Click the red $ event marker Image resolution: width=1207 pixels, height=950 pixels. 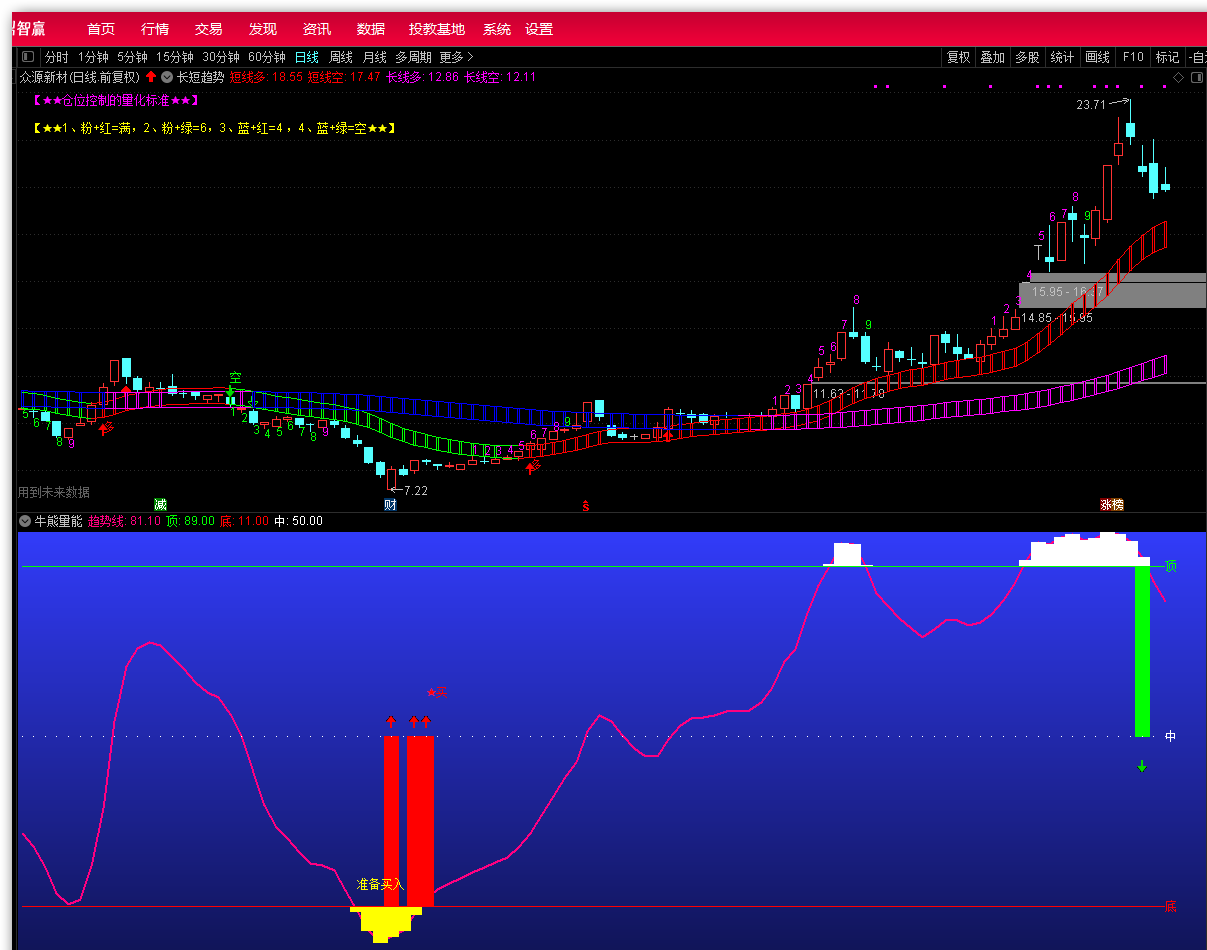pos(586,505)
